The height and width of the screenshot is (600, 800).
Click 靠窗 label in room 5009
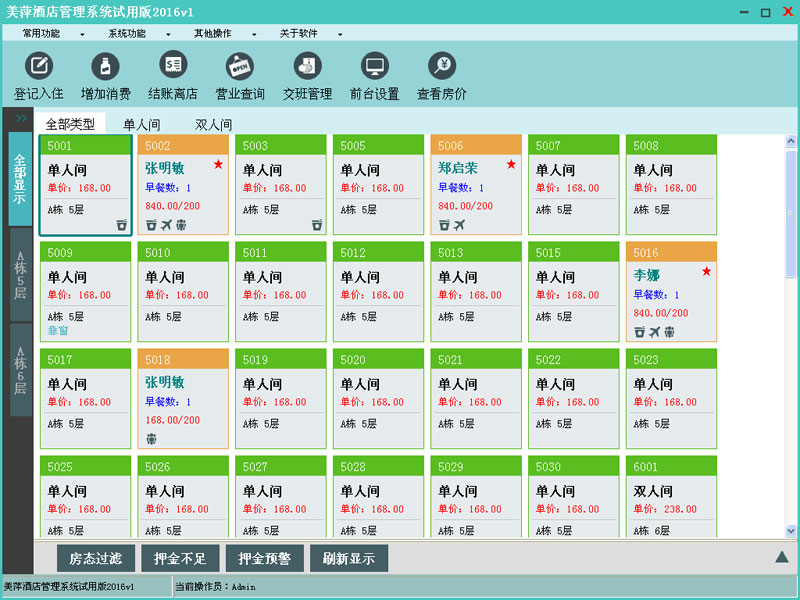(58, 331)
